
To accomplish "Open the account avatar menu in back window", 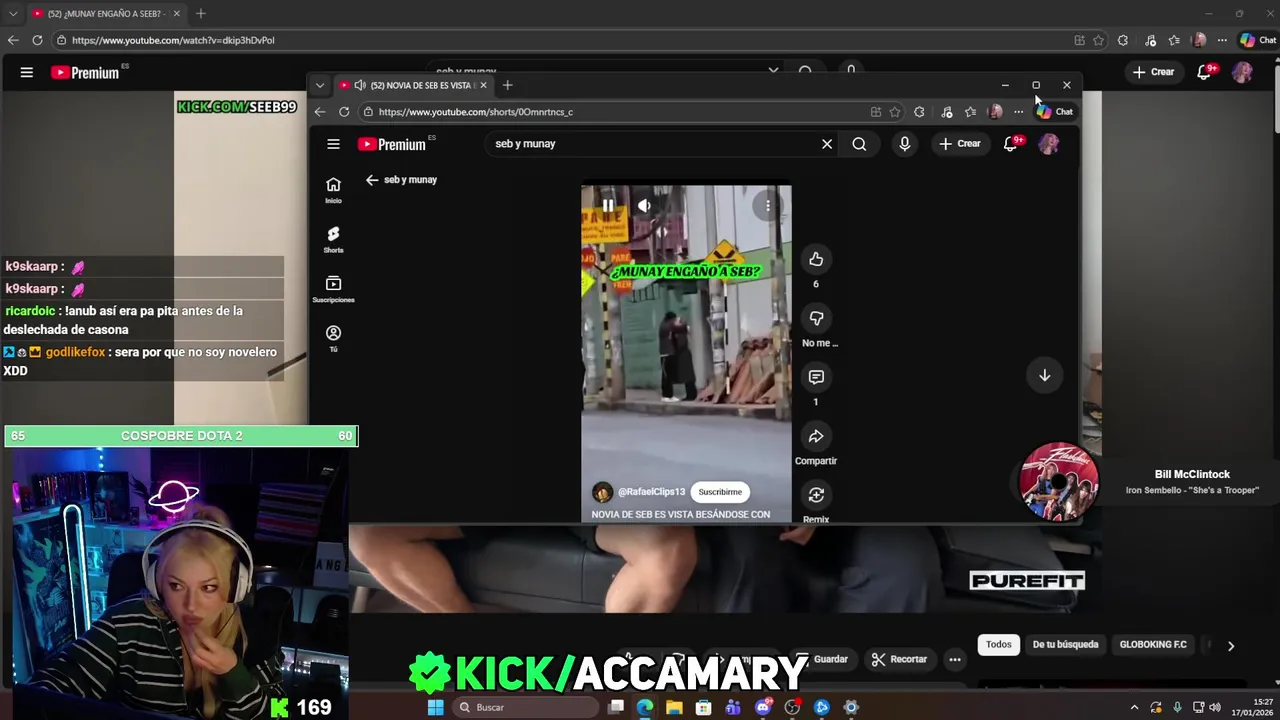I will pyautogui.click(x=1242, y=72).
